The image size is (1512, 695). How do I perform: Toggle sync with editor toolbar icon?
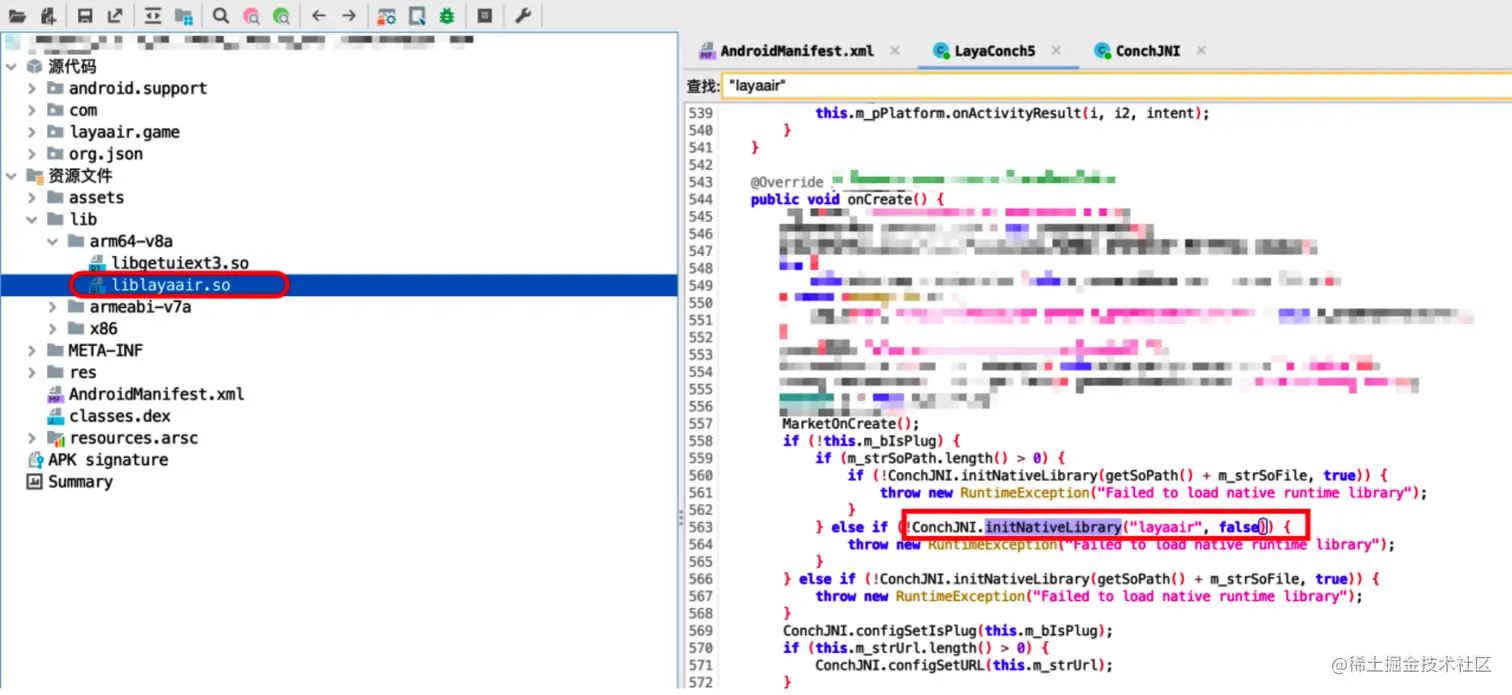[152, 16]
